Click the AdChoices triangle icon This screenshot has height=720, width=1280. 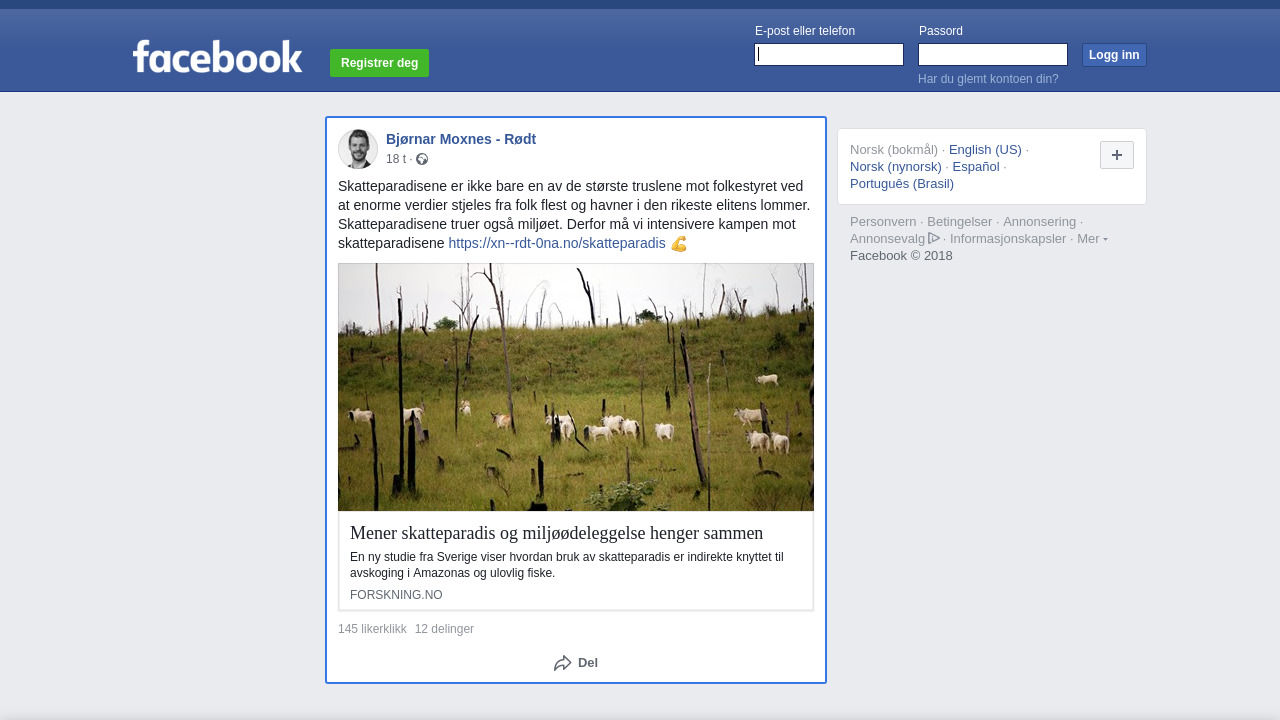tap(934, 238)
